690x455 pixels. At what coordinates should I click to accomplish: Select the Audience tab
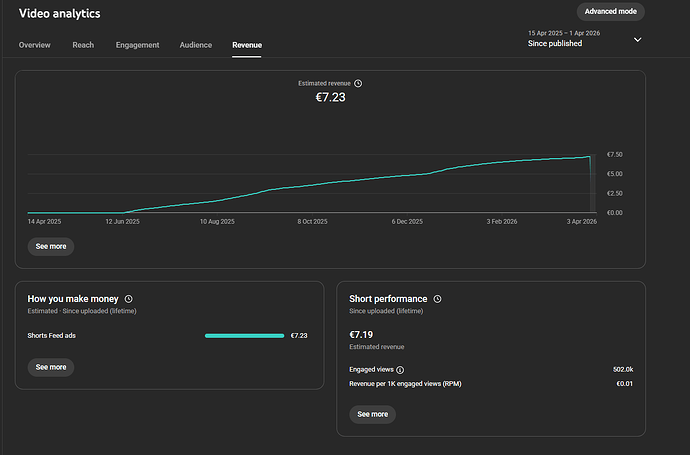point(195,45)
